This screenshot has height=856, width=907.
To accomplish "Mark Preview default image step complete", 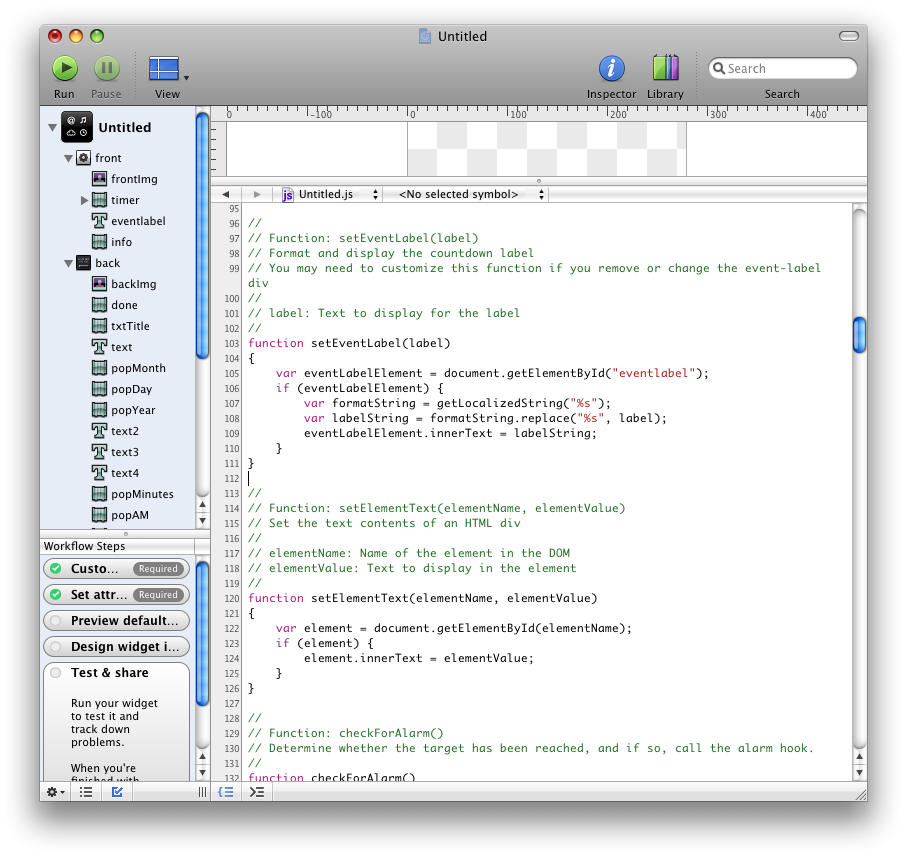I will click(56, 621).
